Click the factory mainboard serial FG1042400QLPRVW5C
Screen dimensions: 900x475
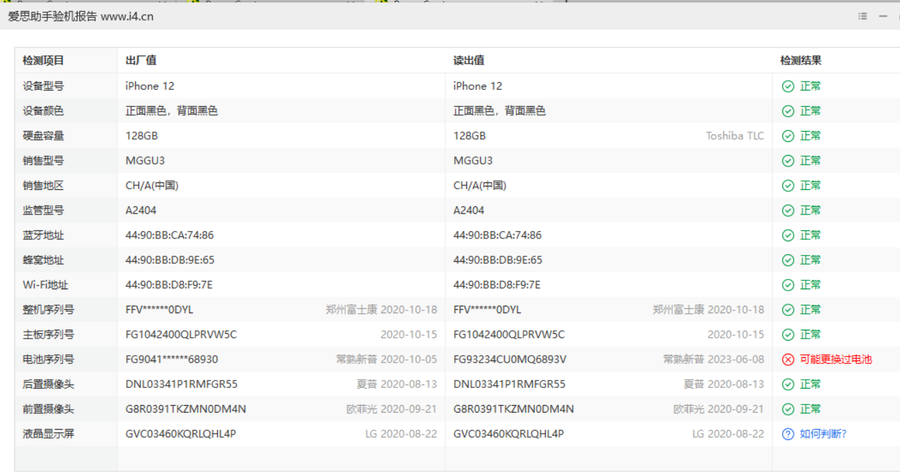point(181,334)
